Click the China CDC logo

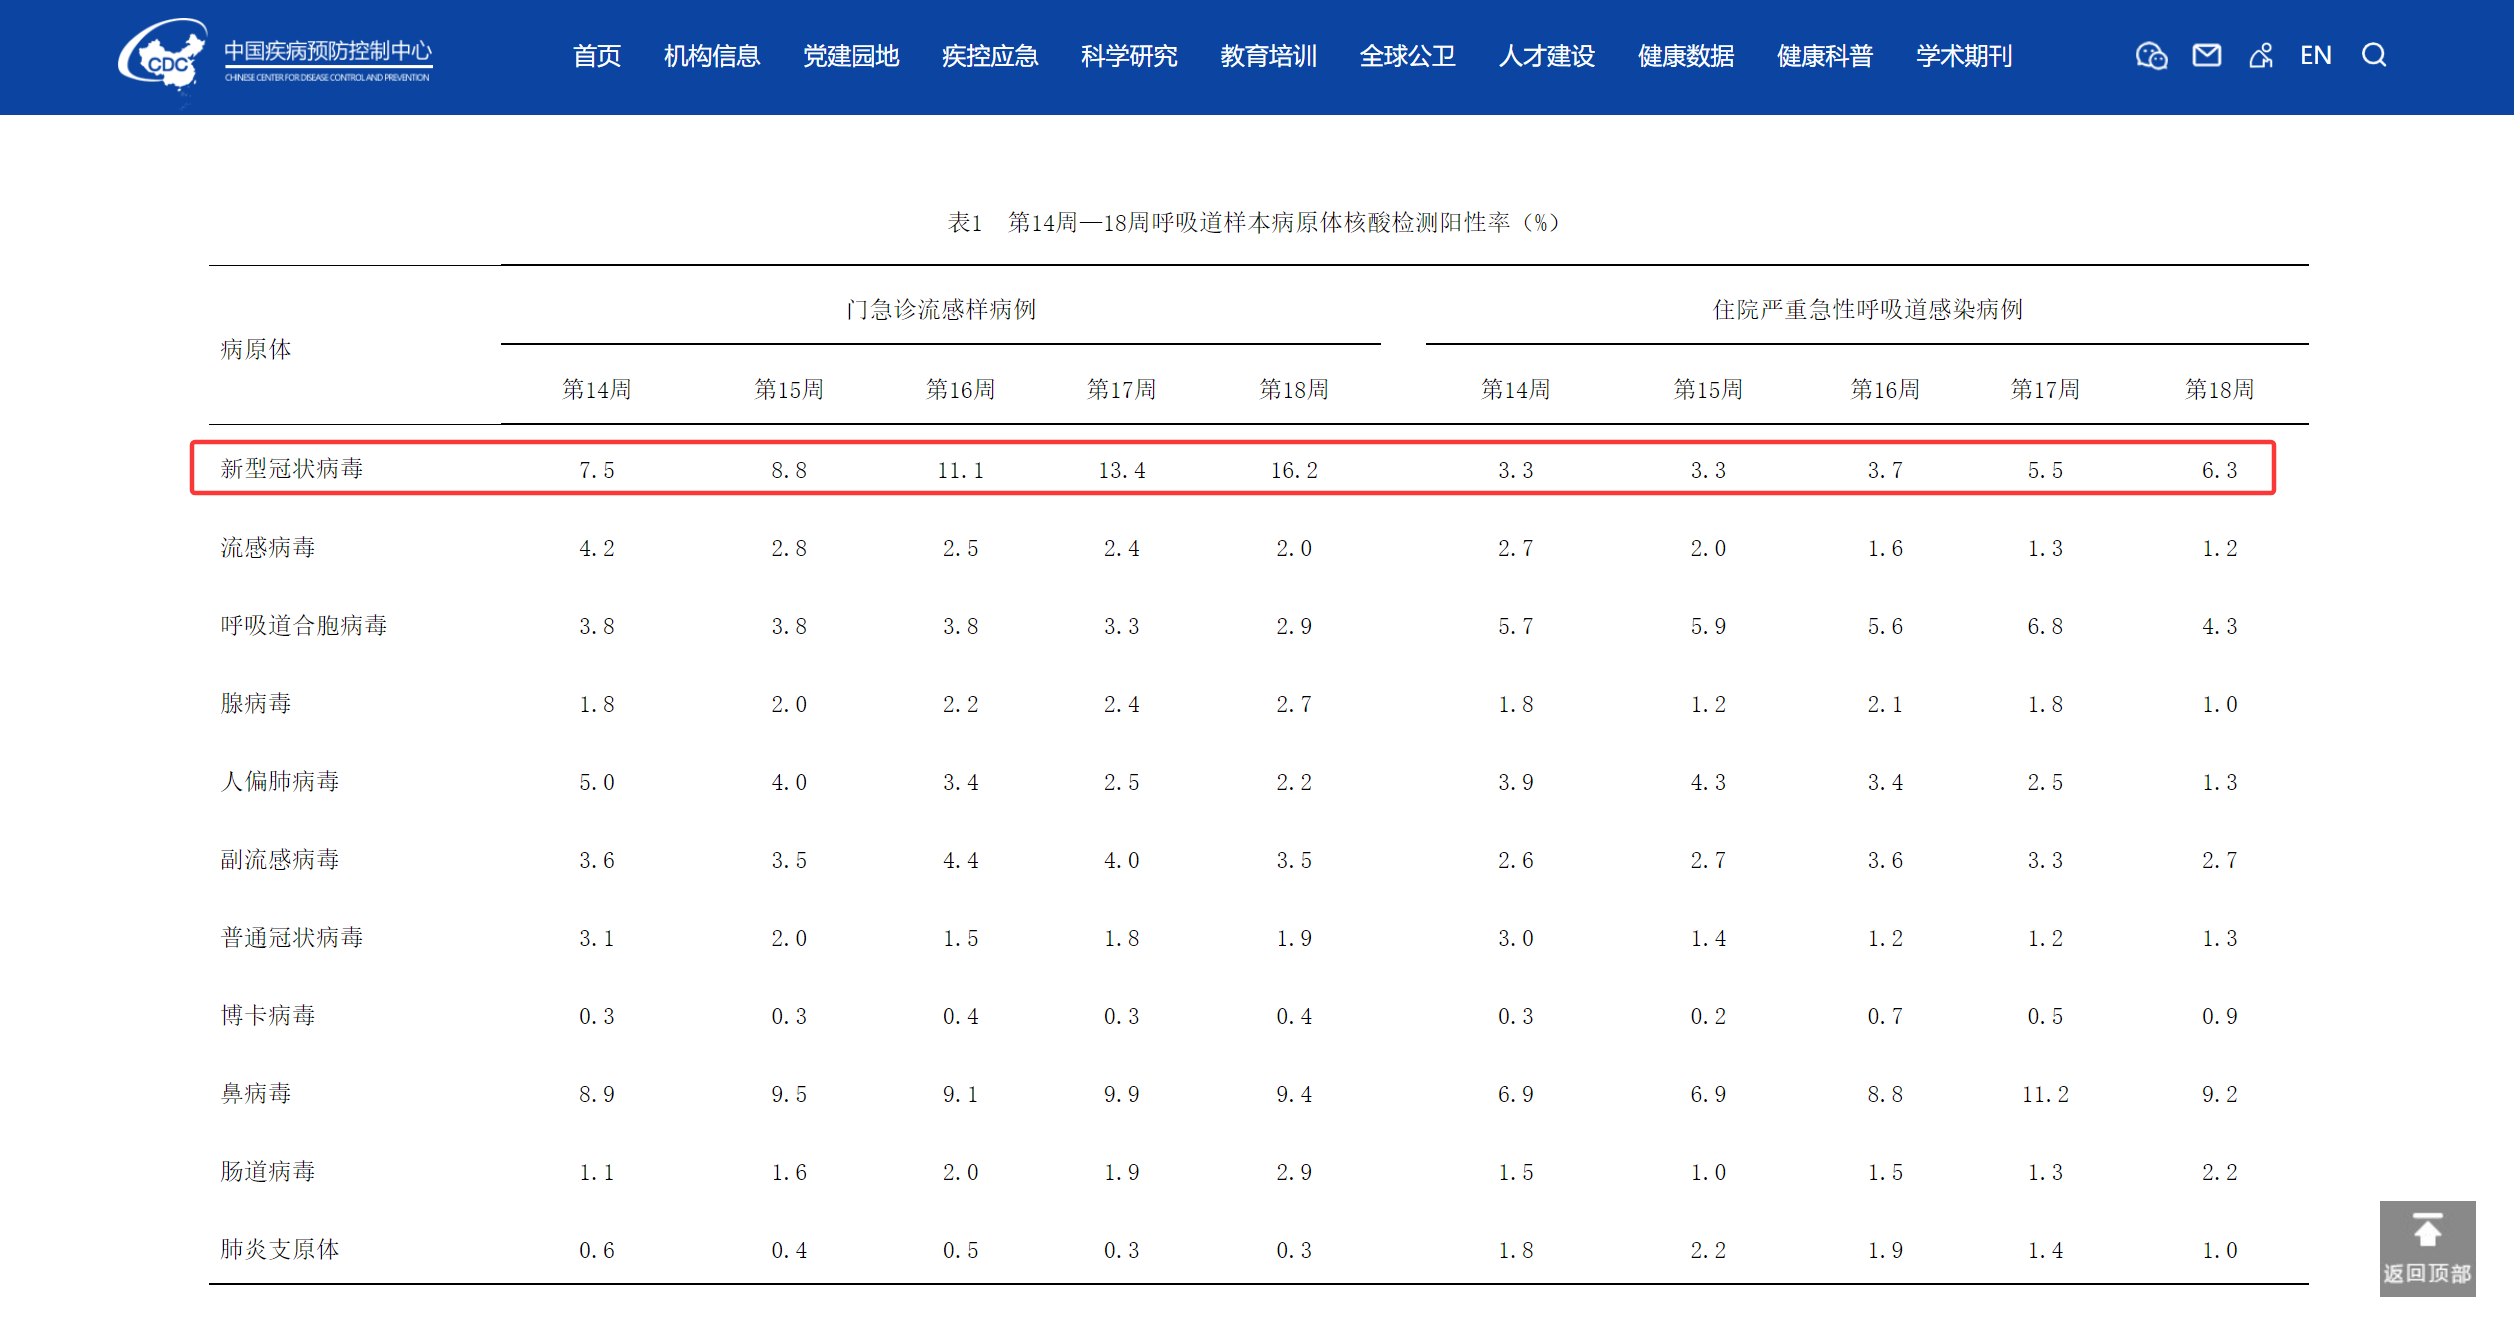pos(275,57)
